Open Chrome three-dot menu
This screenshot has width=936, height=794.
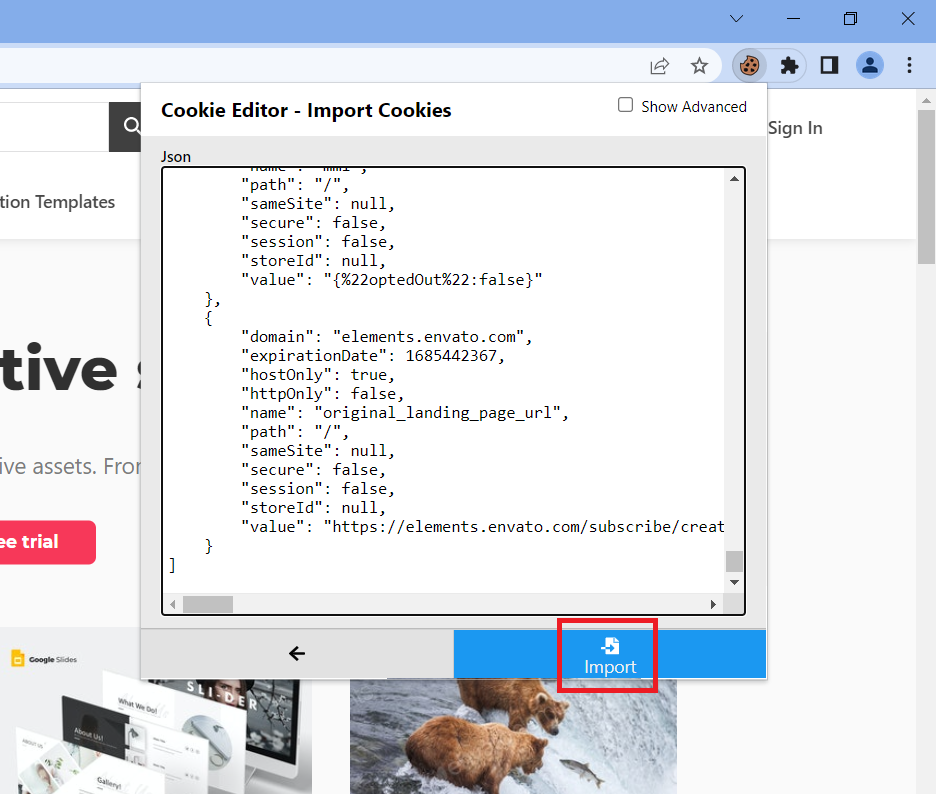[909, 66]
